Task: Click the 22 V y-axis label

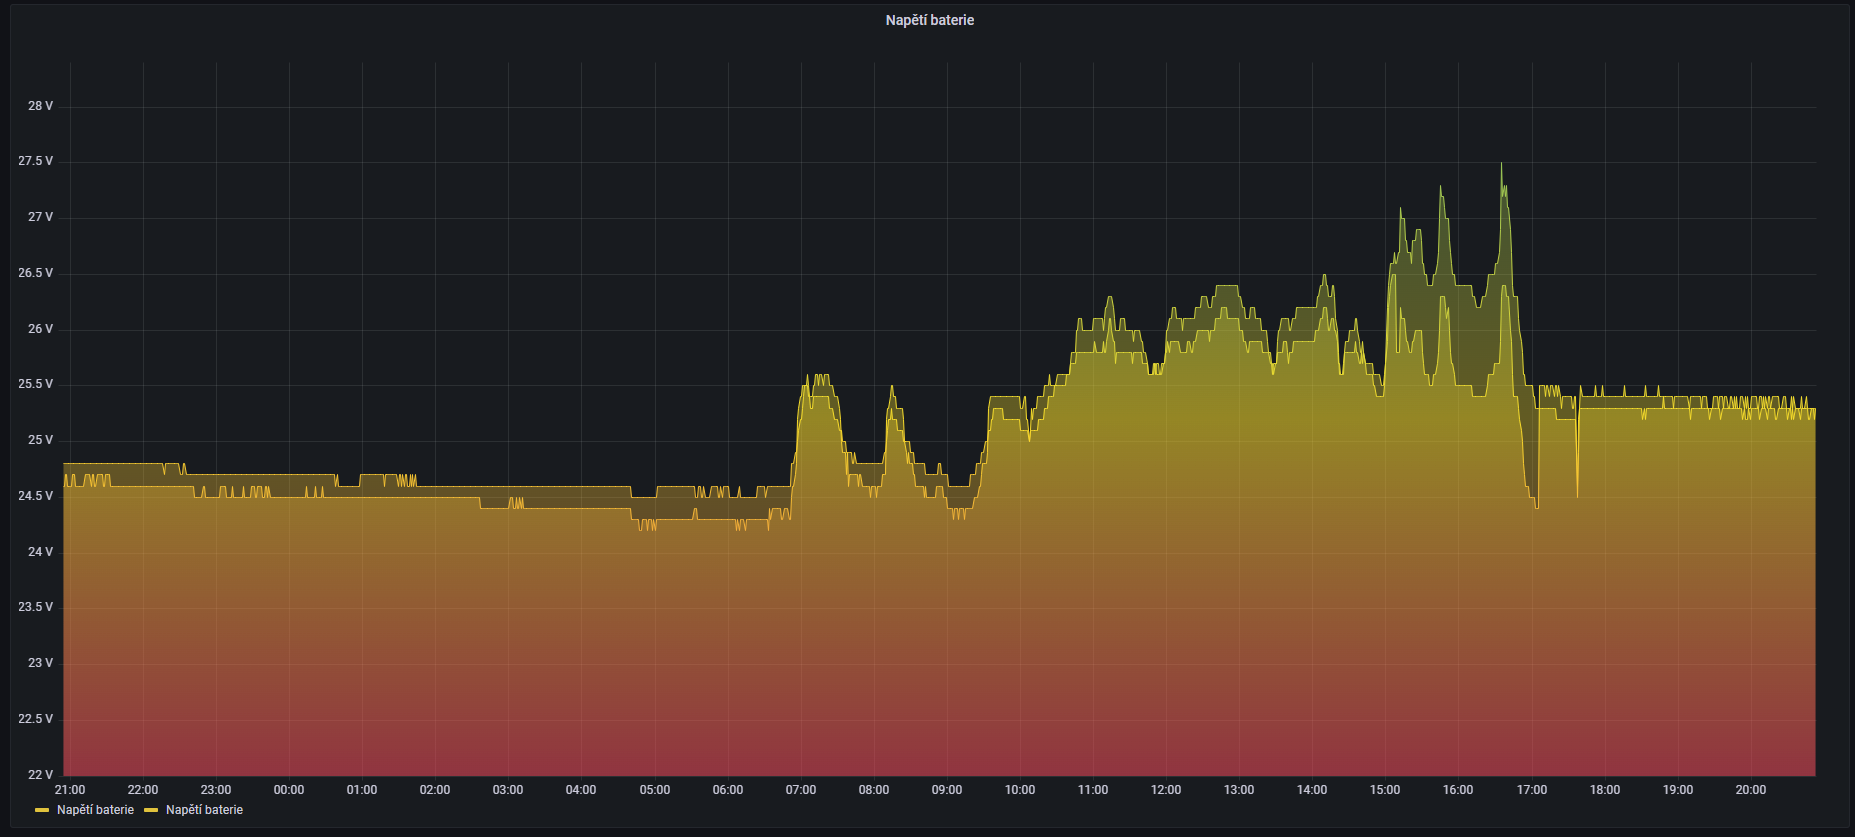Action: point(40,774)
